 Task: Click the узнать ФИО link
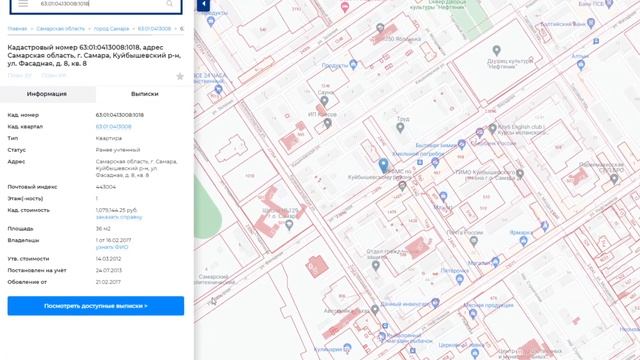pyautogui.click(x=112, y=247)
